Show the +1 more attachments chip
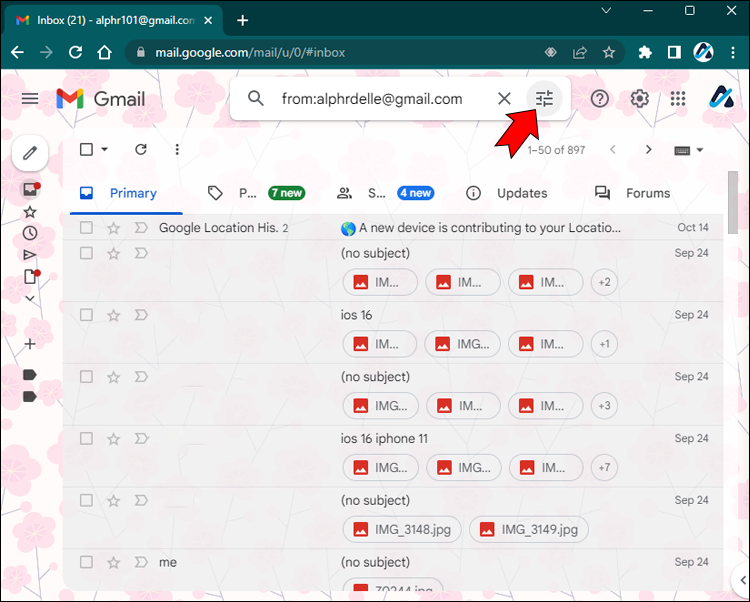The height and width of the screenshot is (602, 750). (604, 344)
